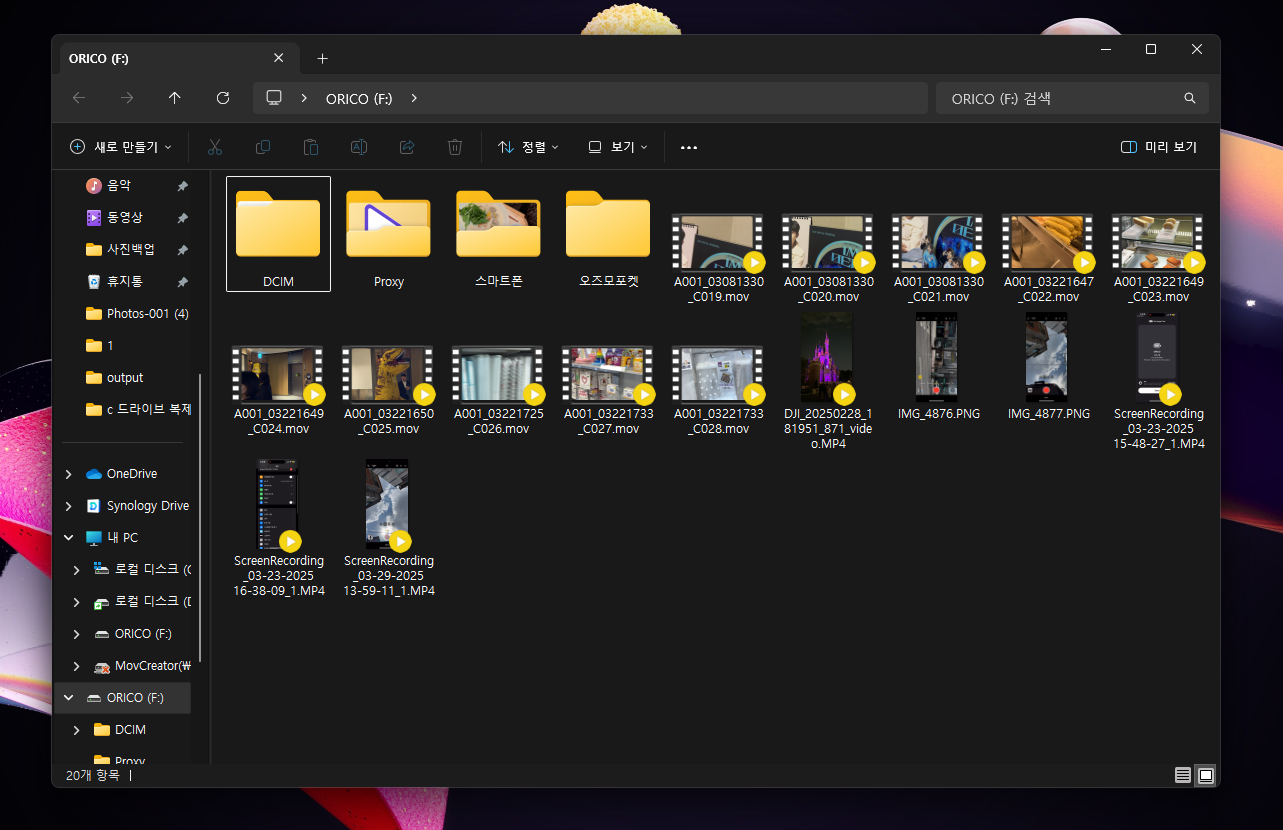Select A001_03221733_C028.mov video
Image resolution: width=1283 pixels, height=830 pixels.
718,390
